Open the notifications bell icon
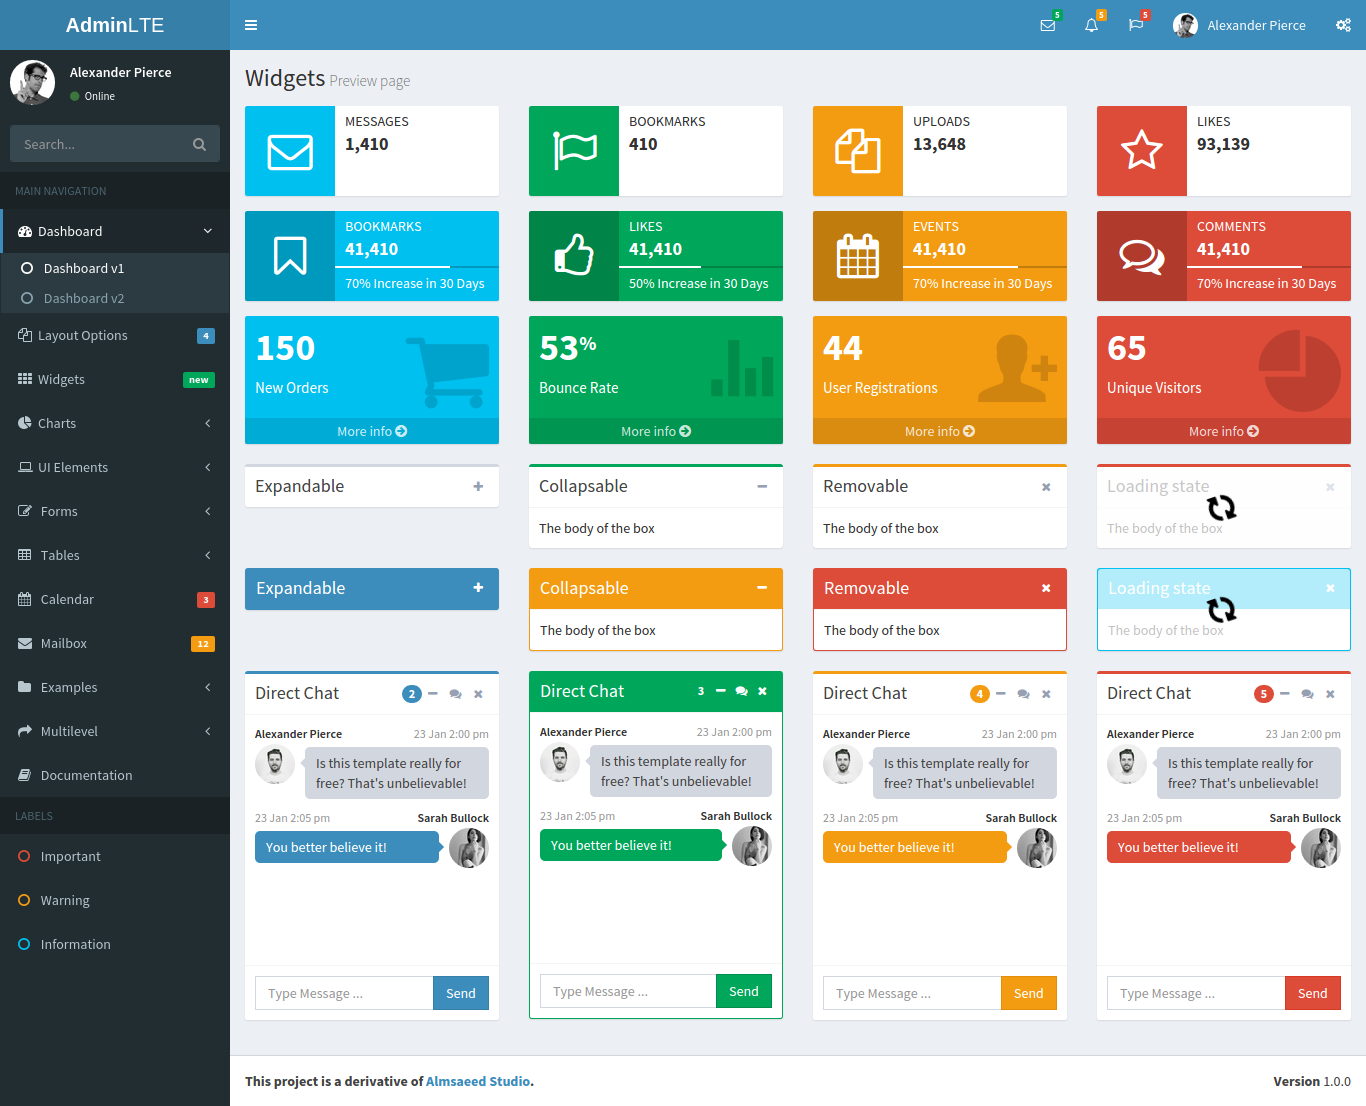The height and width of the screenshot is (1106, 1366). pyautogui.click(x=1091, y=25)
